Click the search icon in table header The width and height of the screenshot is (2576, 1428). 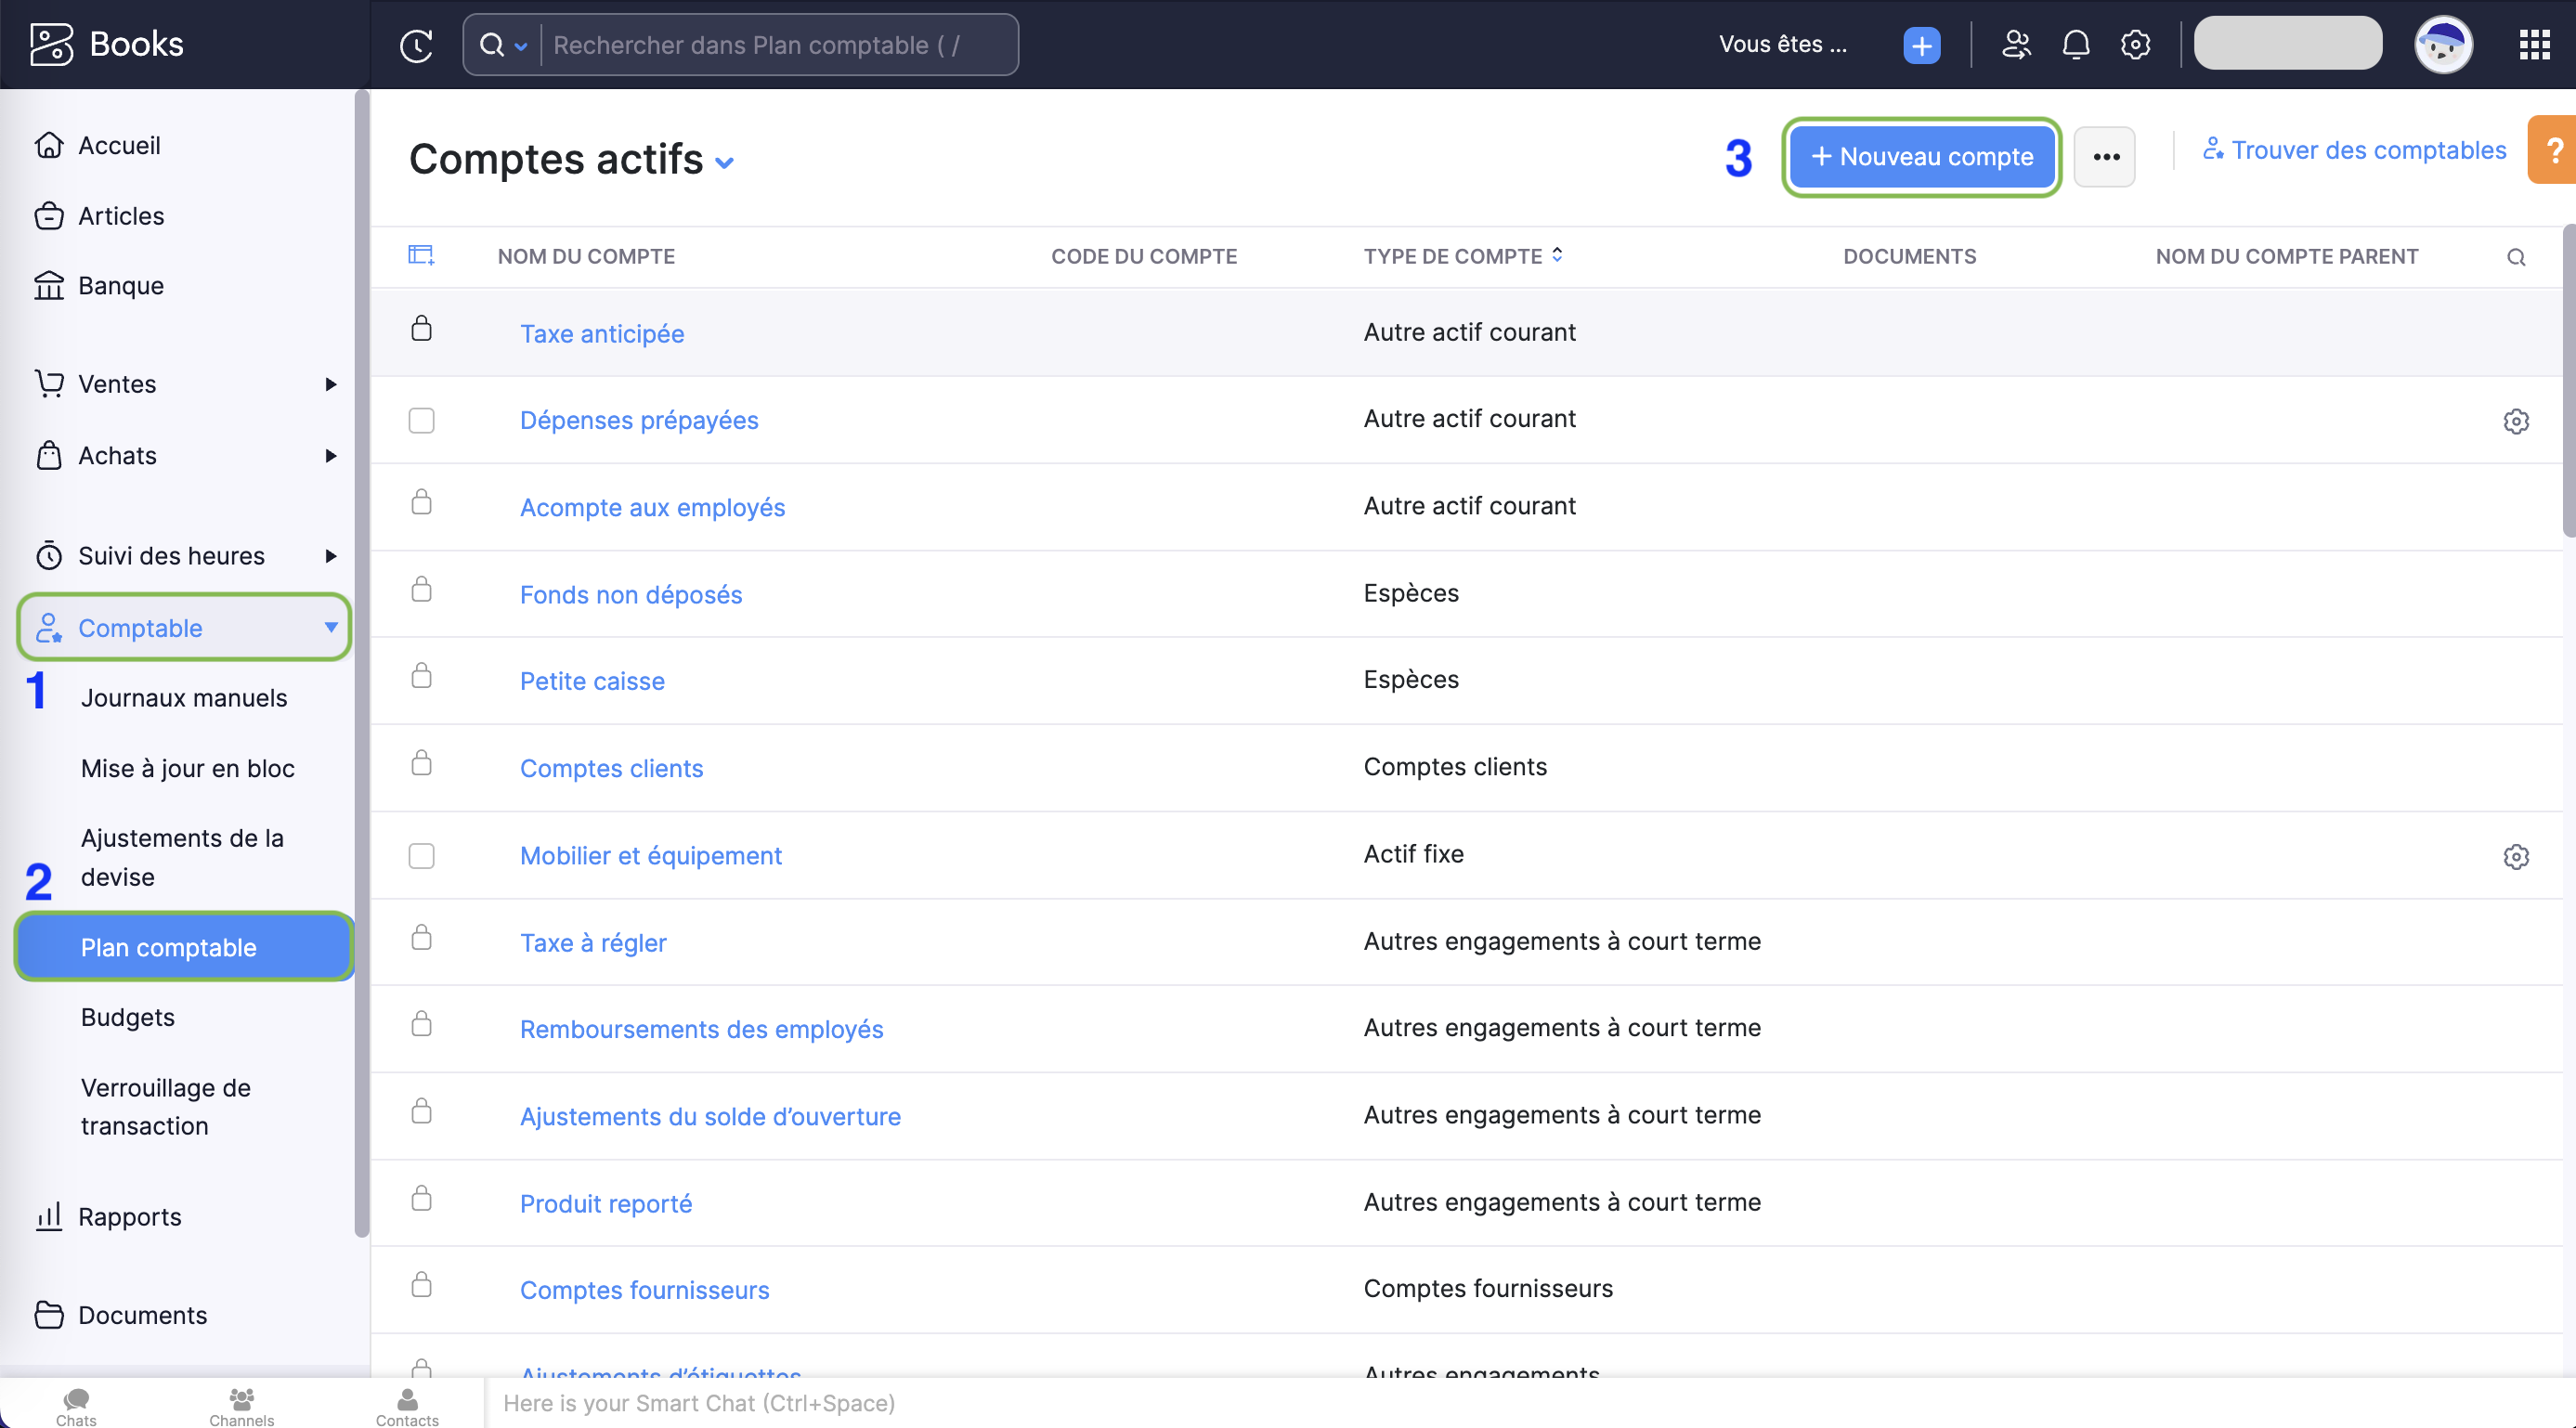[x=2516, y=257]
